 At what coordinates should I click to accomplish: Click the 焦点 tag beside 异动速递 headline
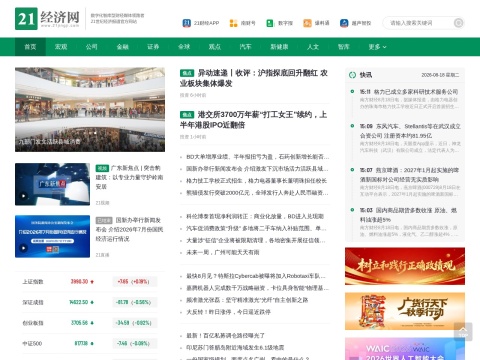pyautogui.click(x=187, y=73)
